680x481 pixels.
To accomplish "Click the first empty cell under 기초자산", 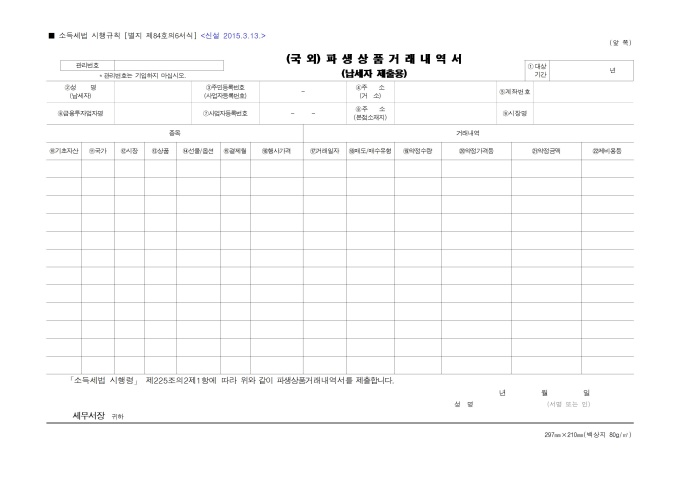I will point(64,168).
